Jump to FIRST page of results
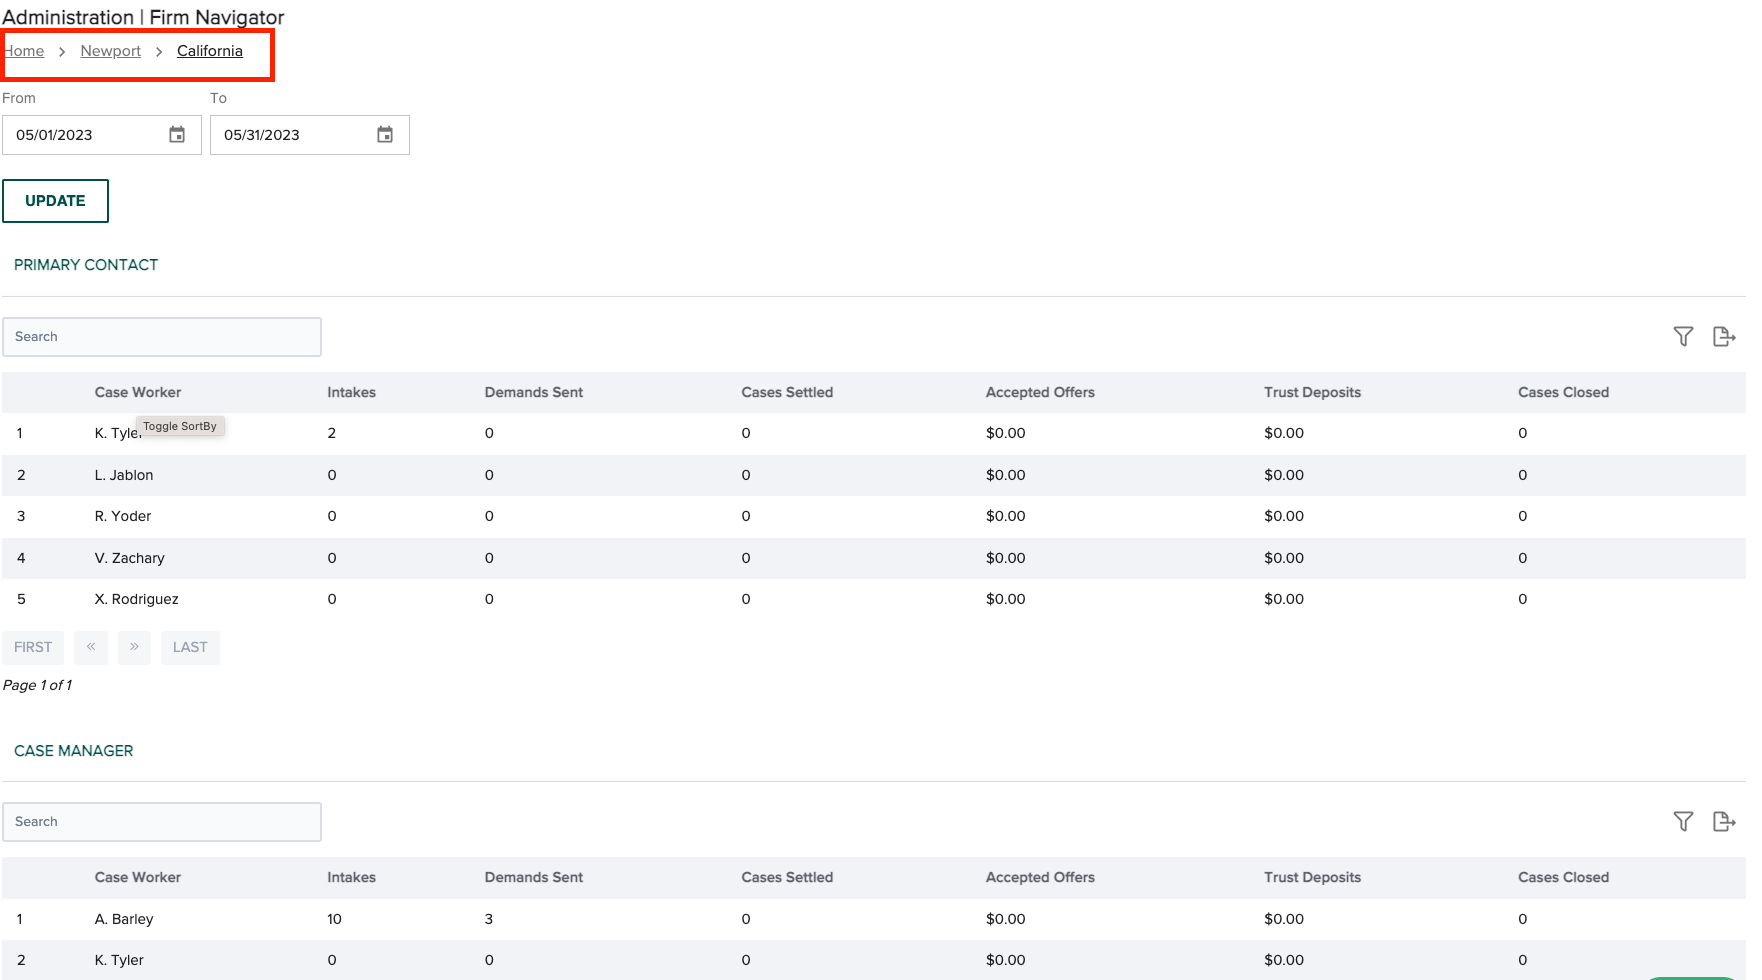Screen dimensions: 1762x980 point(33,647)
